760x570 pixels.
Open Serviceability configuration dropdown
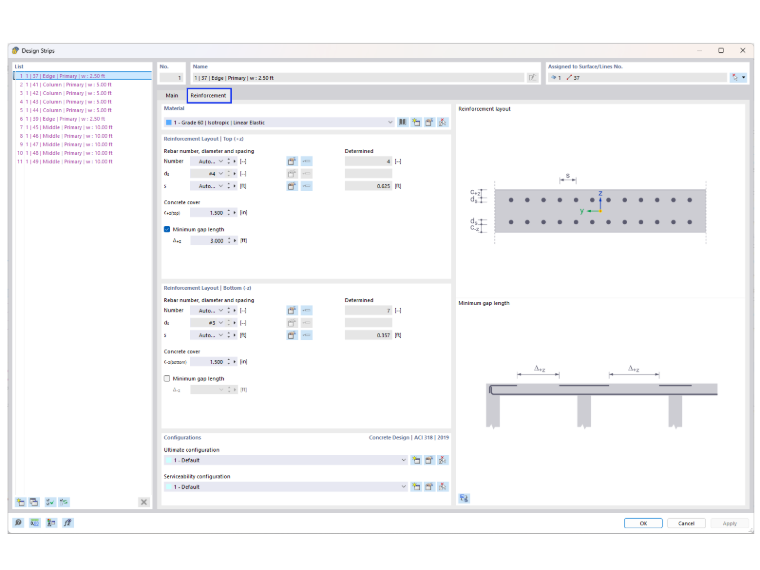[x=403, y=487]
